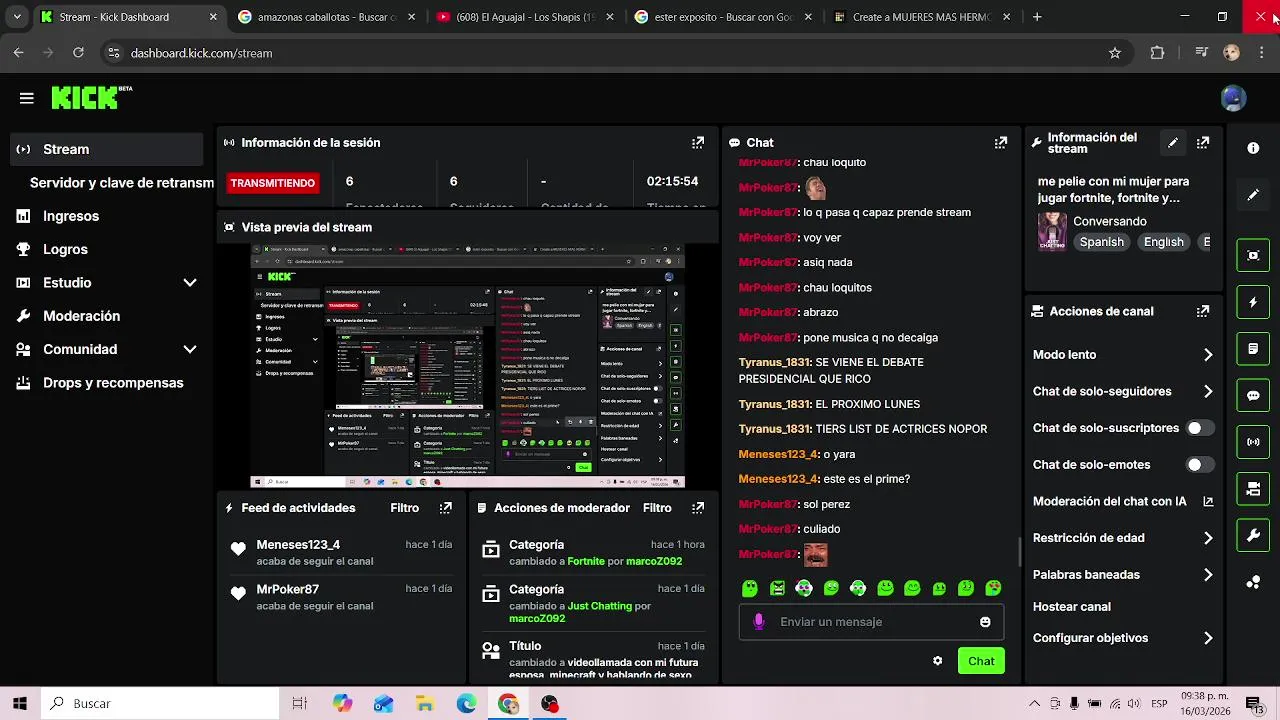Click the Enviar un mensaje input field
1280x720 pixels.
pyautogui.click(x=871, y=622)
